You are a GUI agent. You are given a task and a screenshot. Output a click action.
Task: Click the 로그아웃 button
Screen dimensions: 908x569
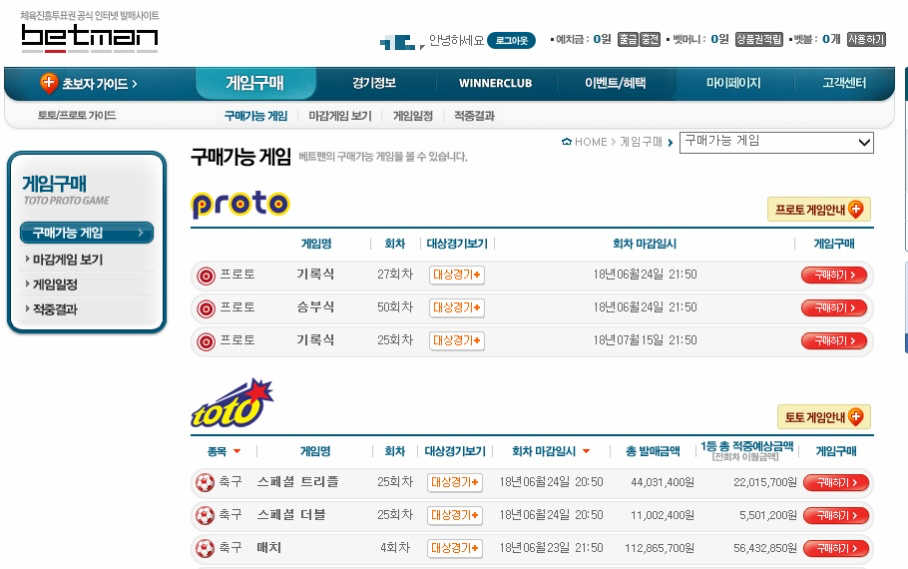(511, 40)
